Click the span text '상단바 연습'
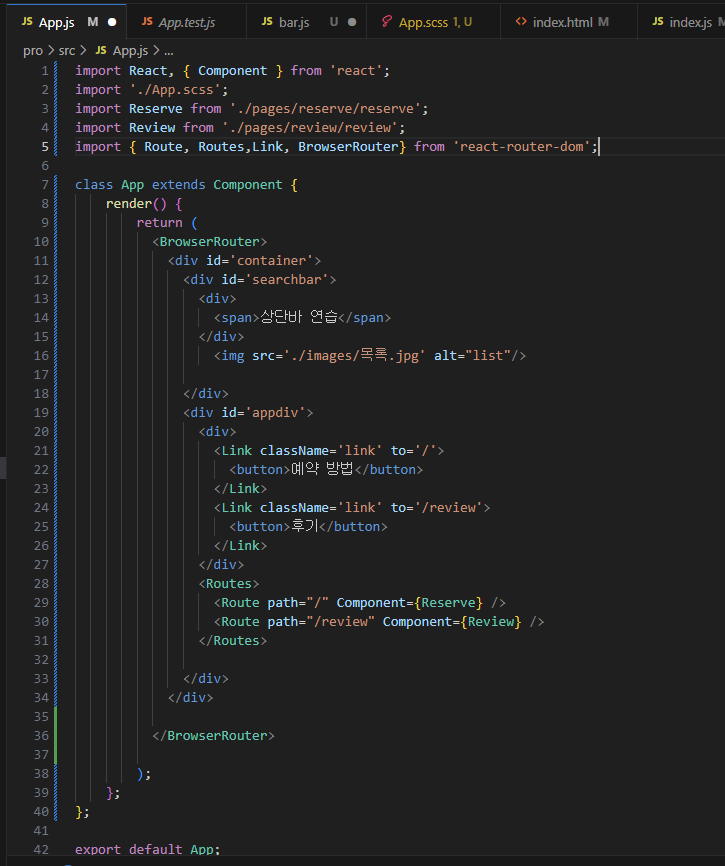 [x=299, y=318]
